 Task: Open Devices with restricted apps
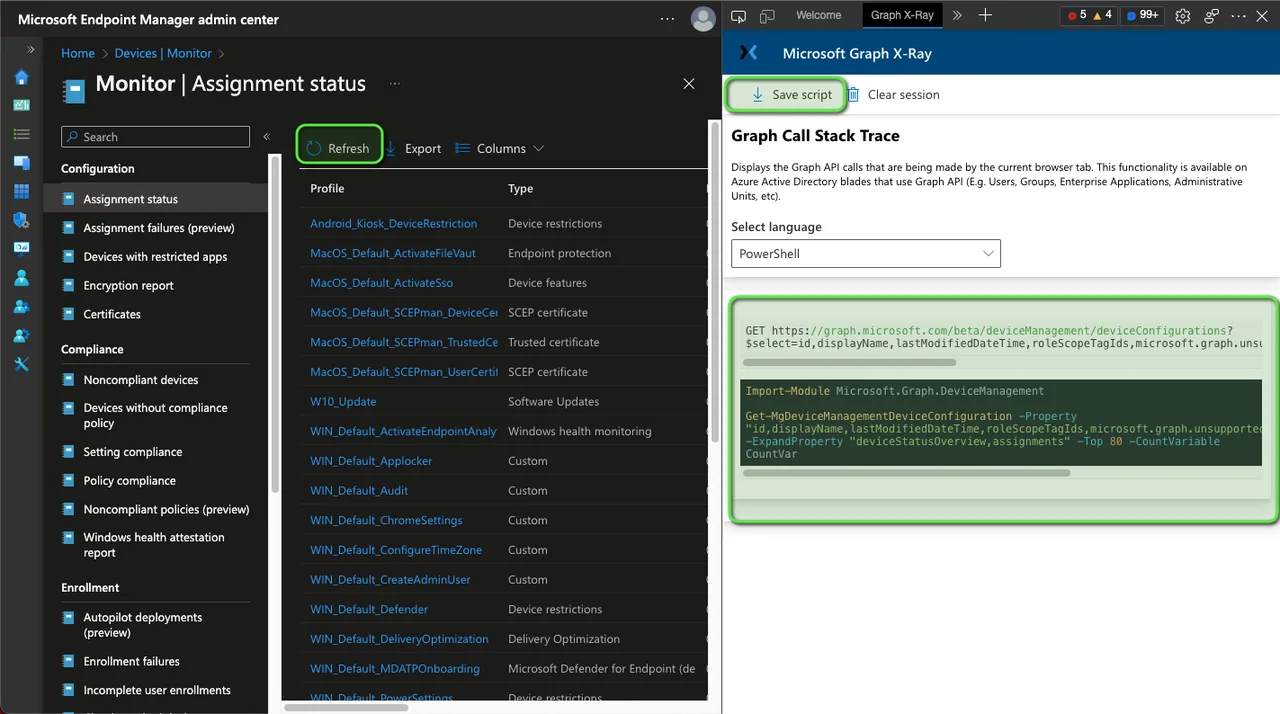coord(156,257)
